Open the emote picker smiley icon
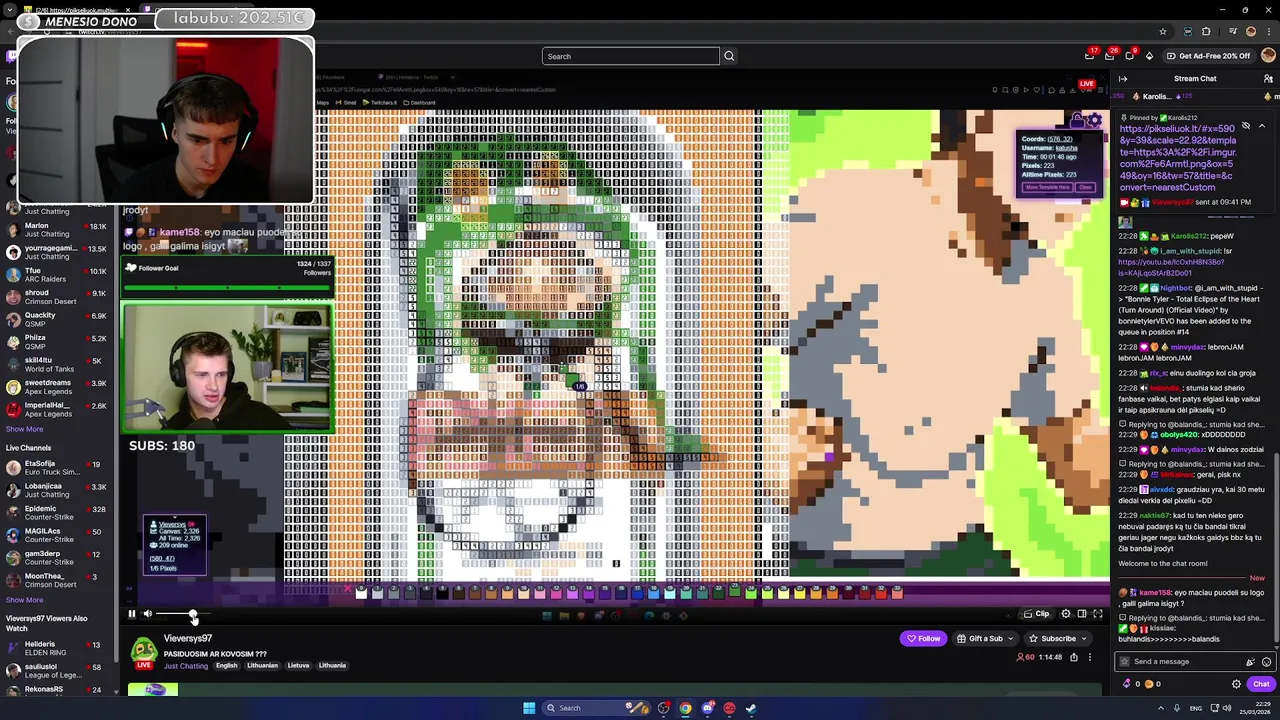Image resolution: width=1280 pixels, height=720 pixels. click(x=1266, y=662)
